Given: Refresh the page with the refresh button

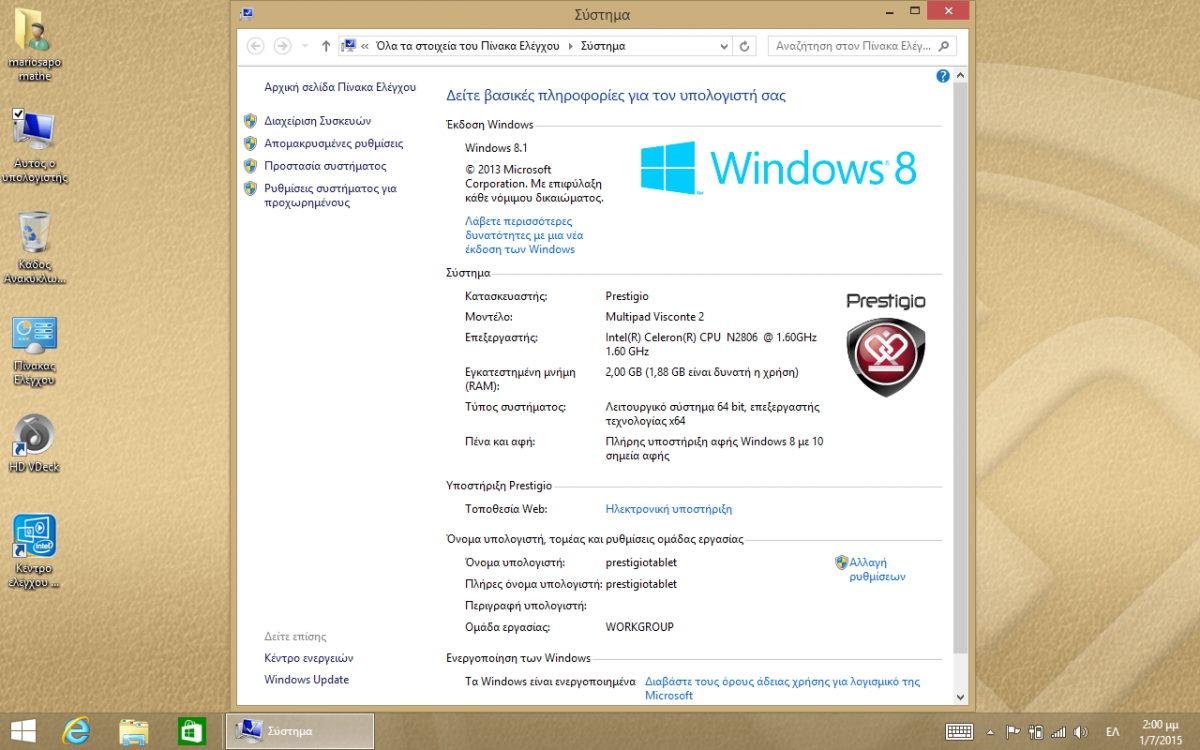Looking at the screenshot, I should coord(744,46).
